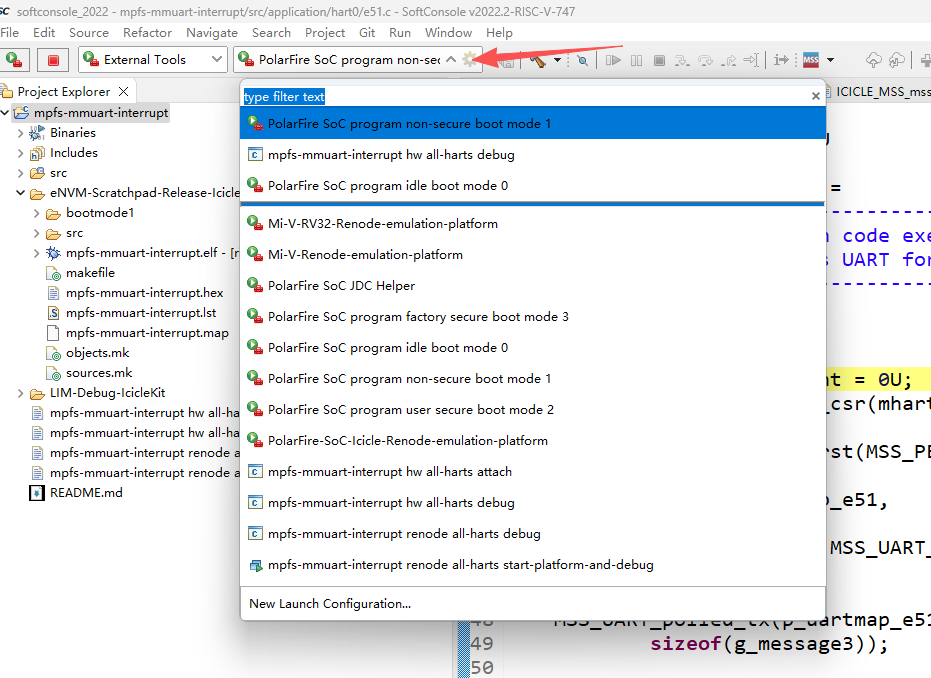Select PolarFire SoC program user secure boot mode 2

tap(533, 410)
